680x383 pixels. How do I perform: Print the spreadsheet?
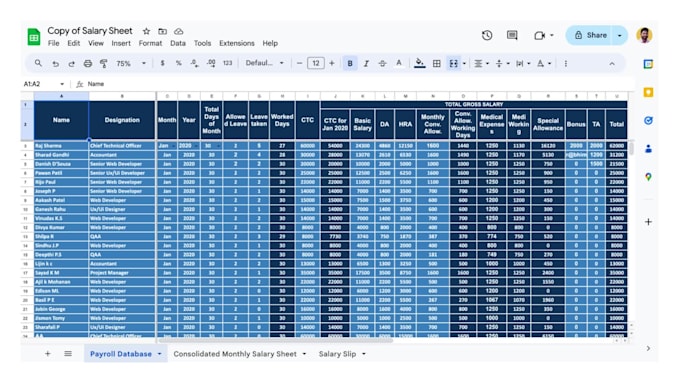(x=88, y=64)
